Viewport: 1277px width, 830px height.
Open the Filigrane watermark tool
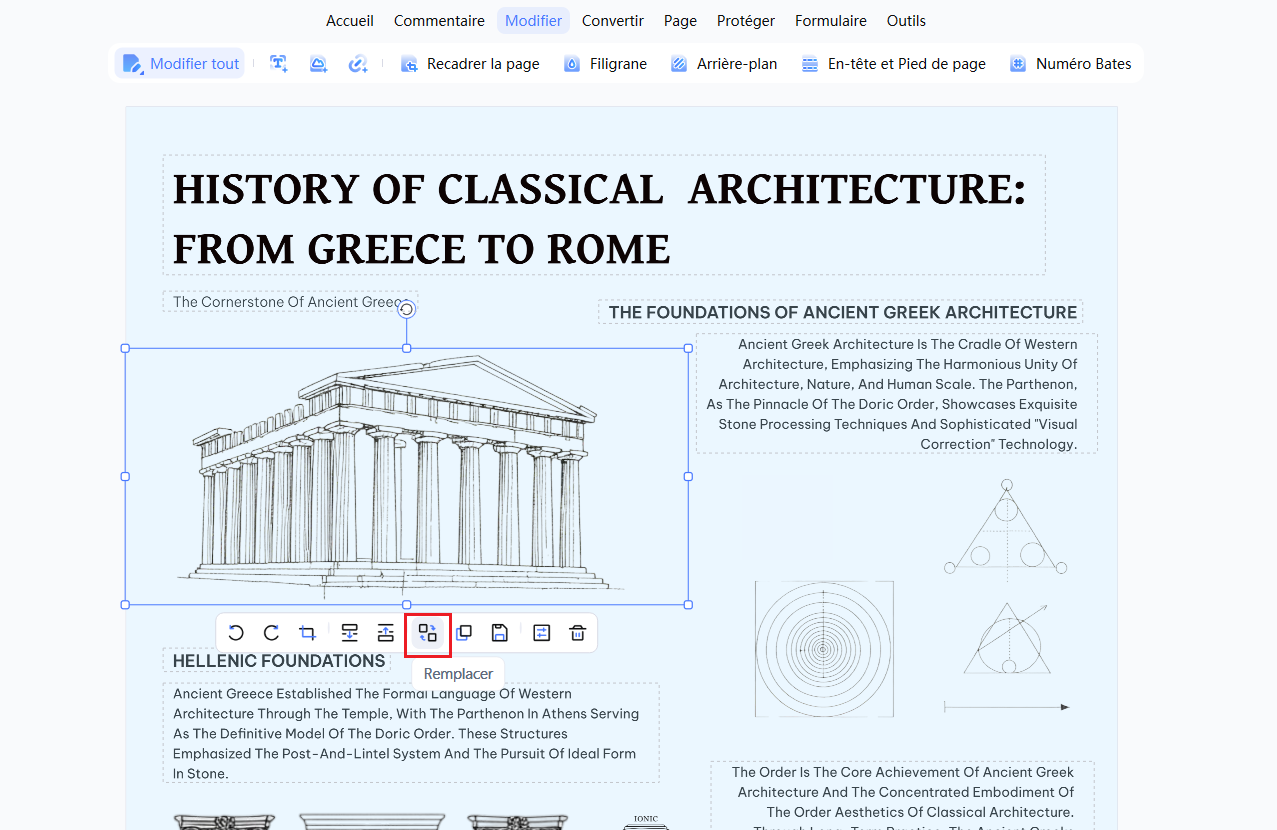[605, 64]
